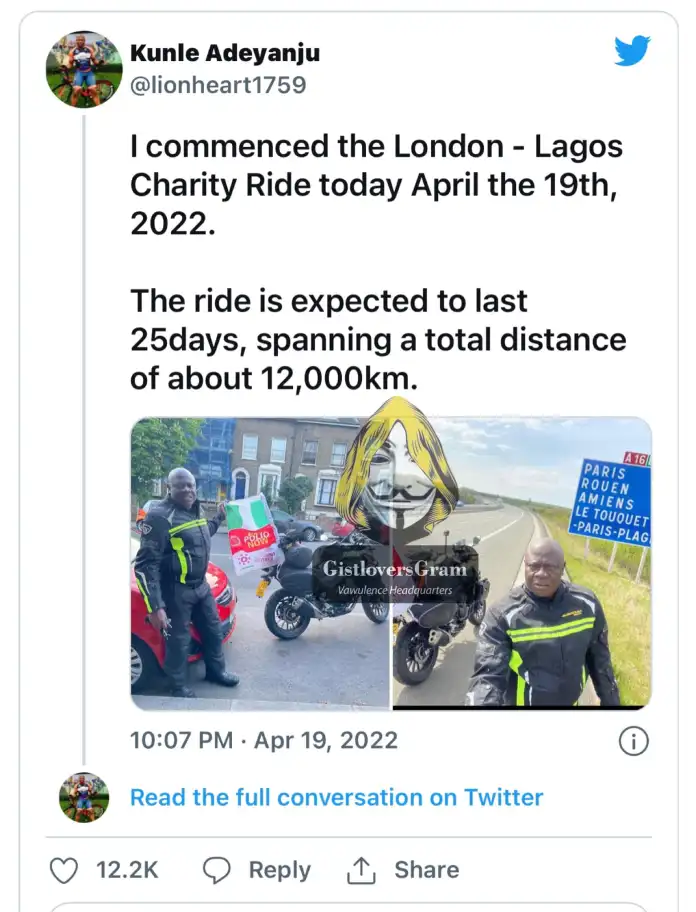This screenshot has width=696, height=912.
Task: Open the Kunle Adeyanju display name
Action: pos(225,53)
